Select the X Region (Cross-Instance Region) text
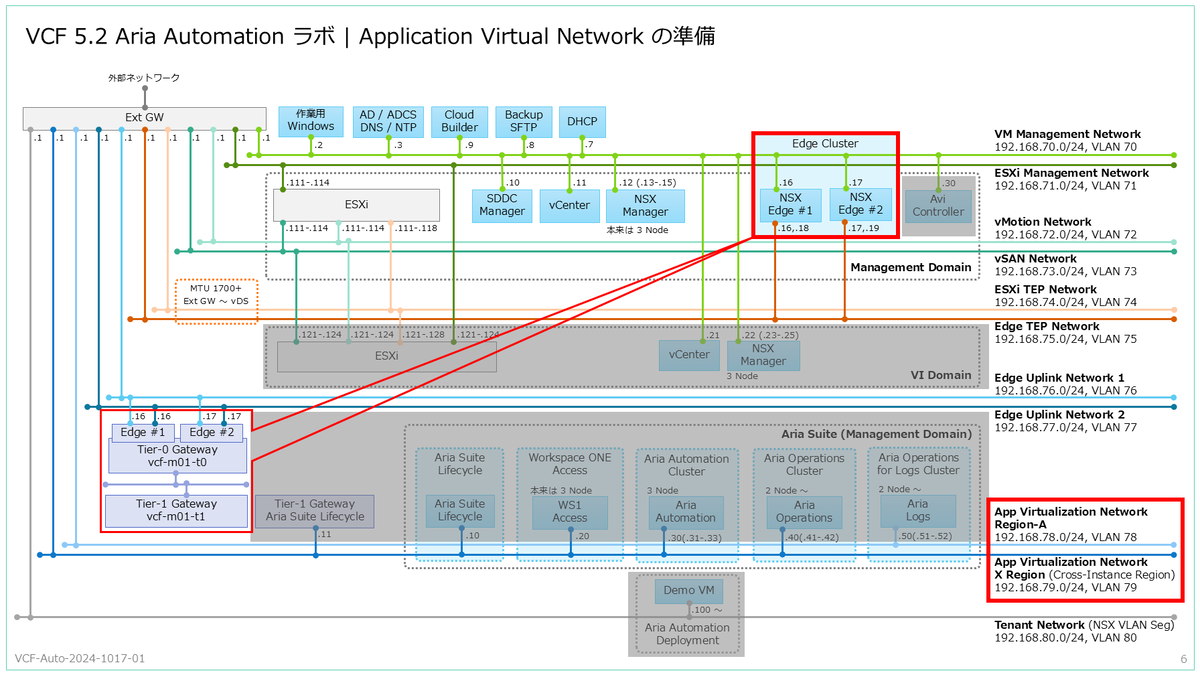The image size is (1200, 675). coord(1084,575)
